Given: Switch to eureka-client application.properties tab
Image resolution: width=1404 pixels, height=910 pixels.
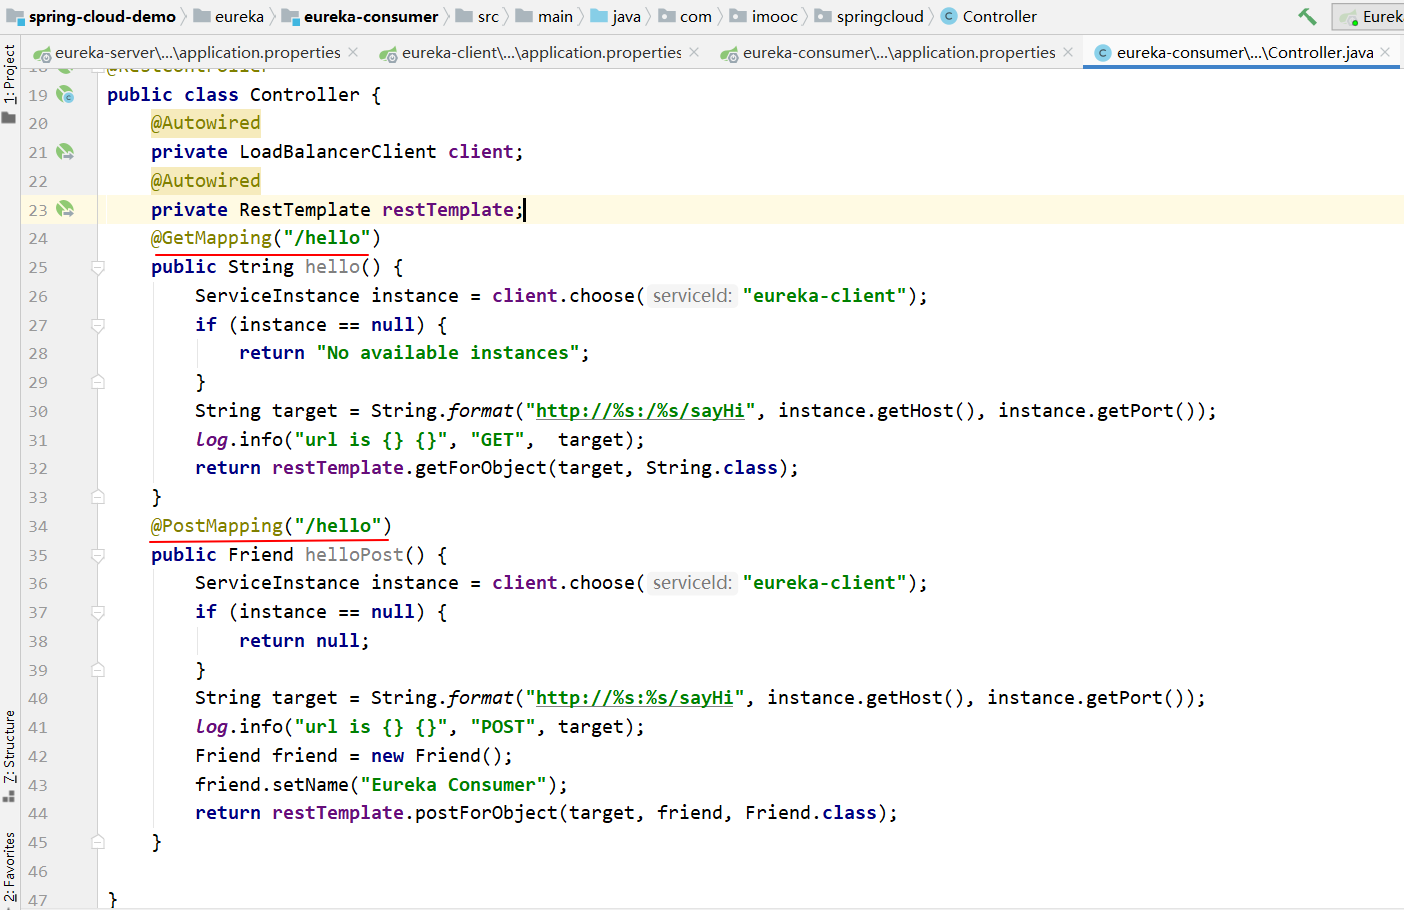Looking at the screenshot, I should 542,52.
